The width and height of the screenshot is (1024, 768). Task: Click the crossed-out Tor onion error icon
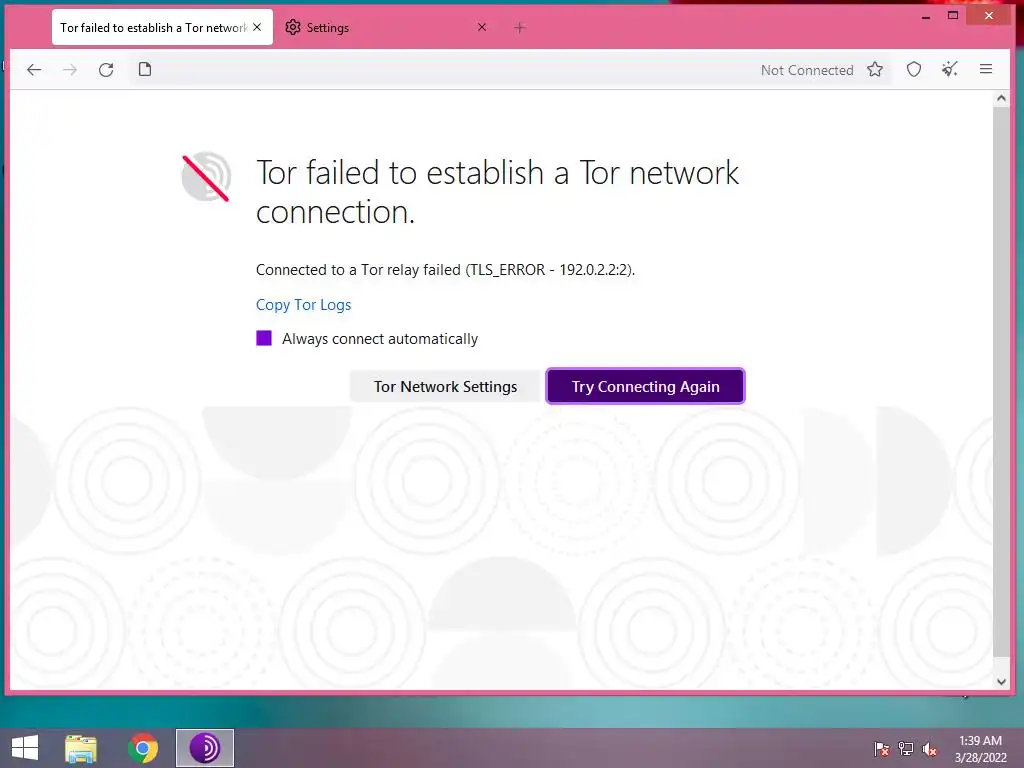point(206,177)
